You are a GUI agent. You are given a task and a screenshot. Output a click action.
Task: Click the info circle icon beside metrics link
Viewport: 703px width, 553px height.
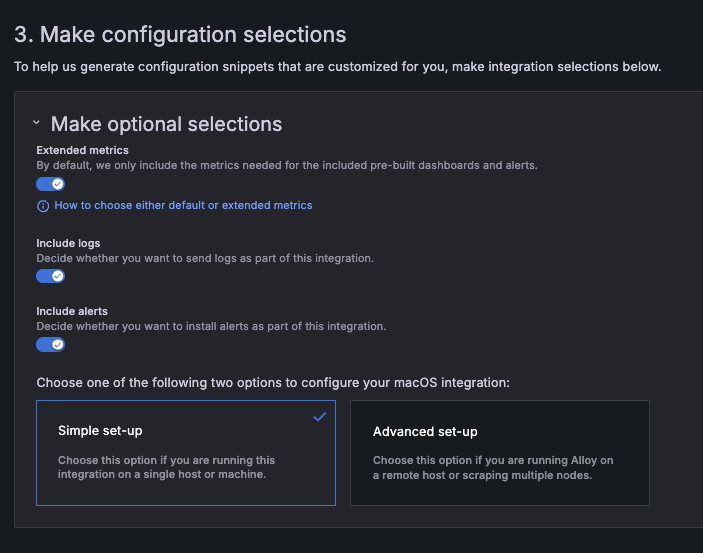tap(43, 206)
